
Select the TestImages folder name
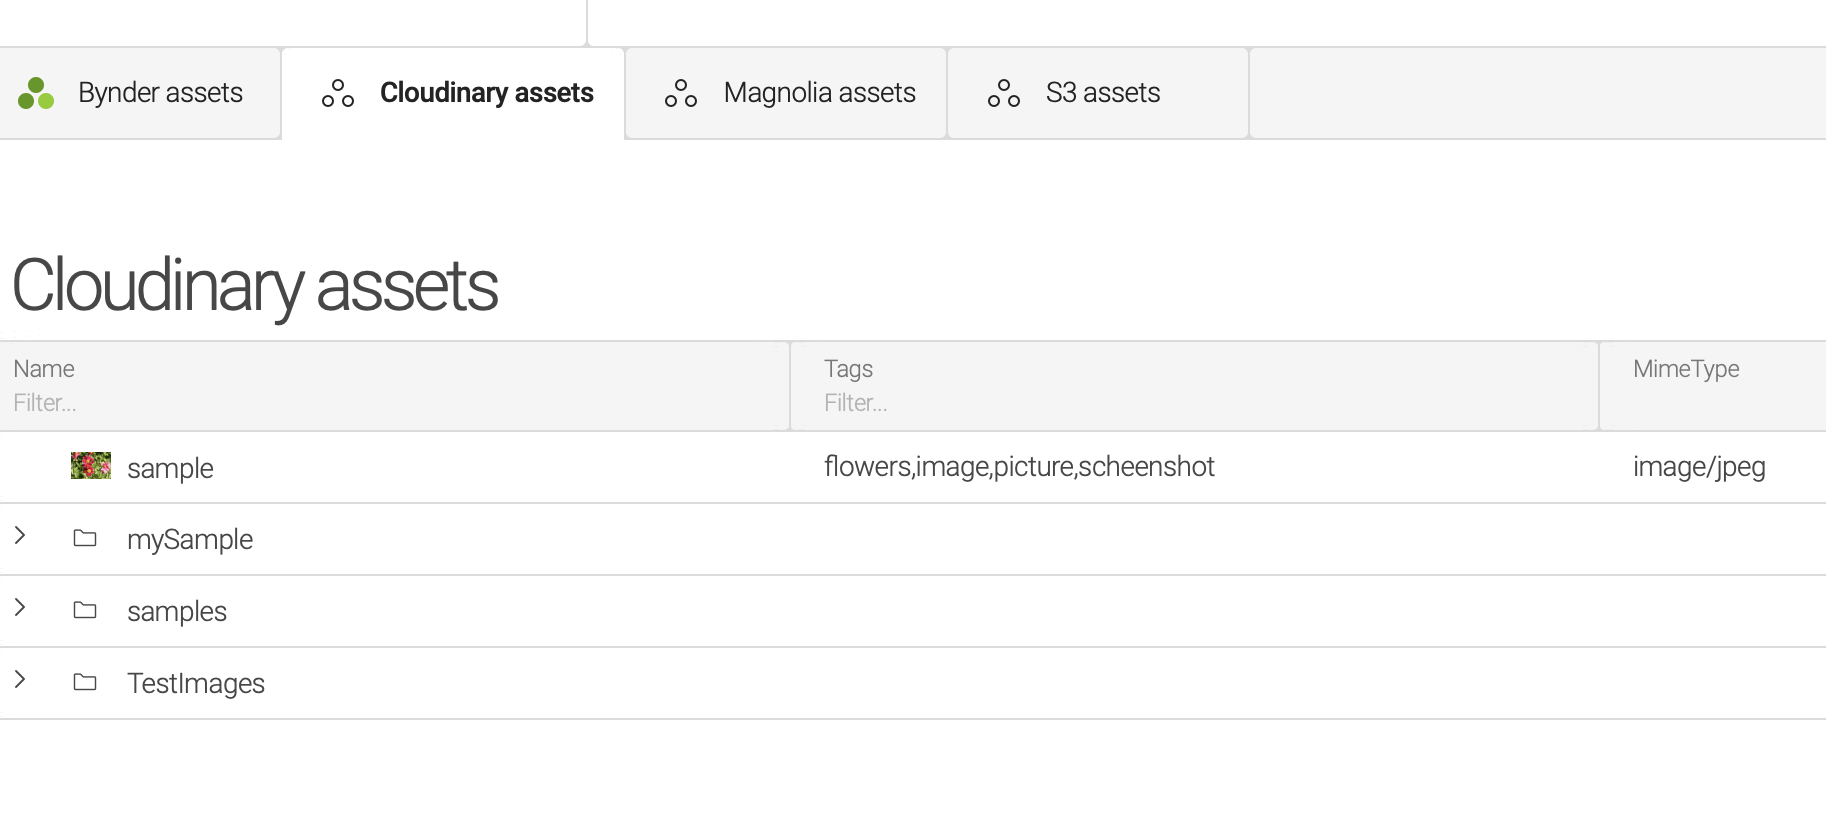[196, 683]
